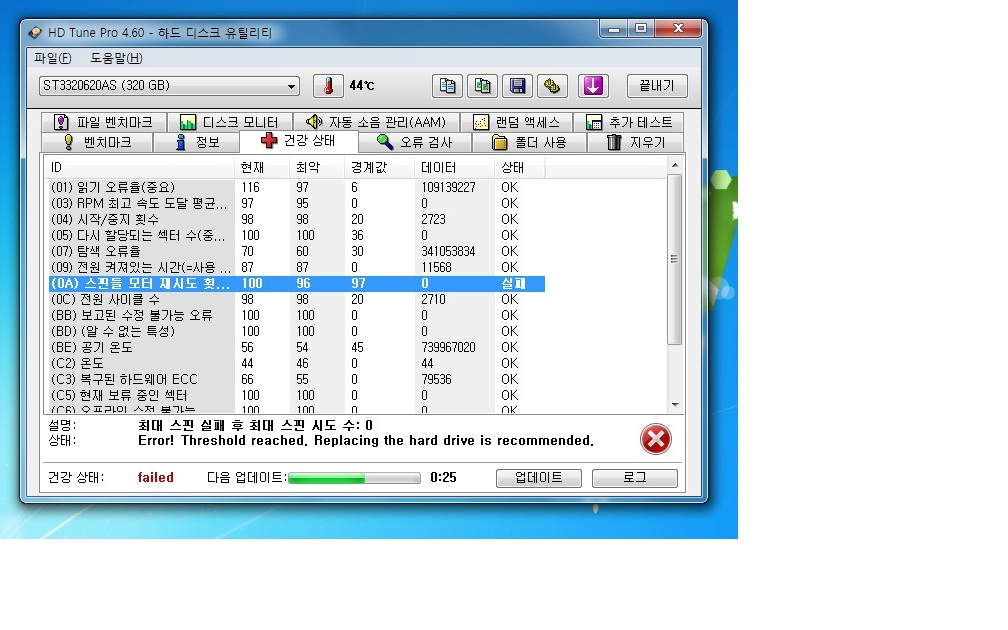Click the red error X icon
This screenshot has height=630, width=1008.
[x=656, y=439]
